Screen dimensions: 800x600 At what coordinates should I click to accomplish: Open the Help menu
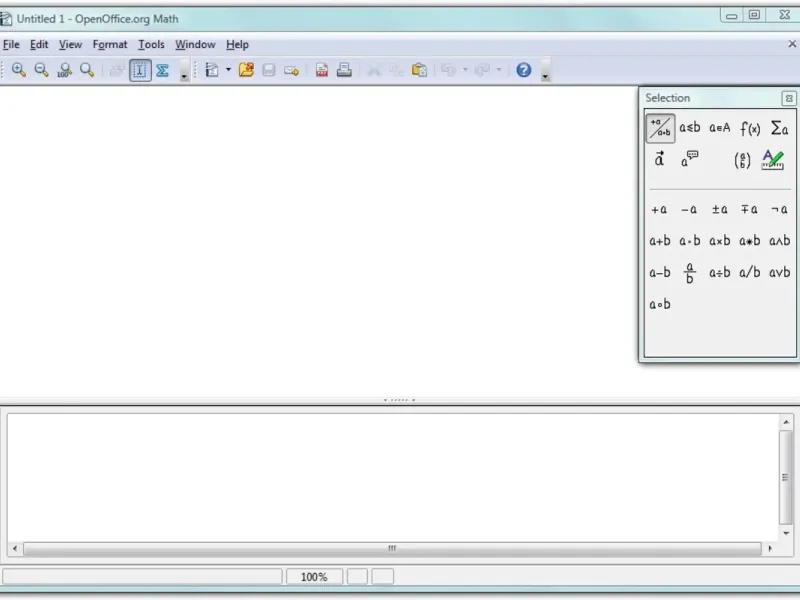click(x=237, y=44)
